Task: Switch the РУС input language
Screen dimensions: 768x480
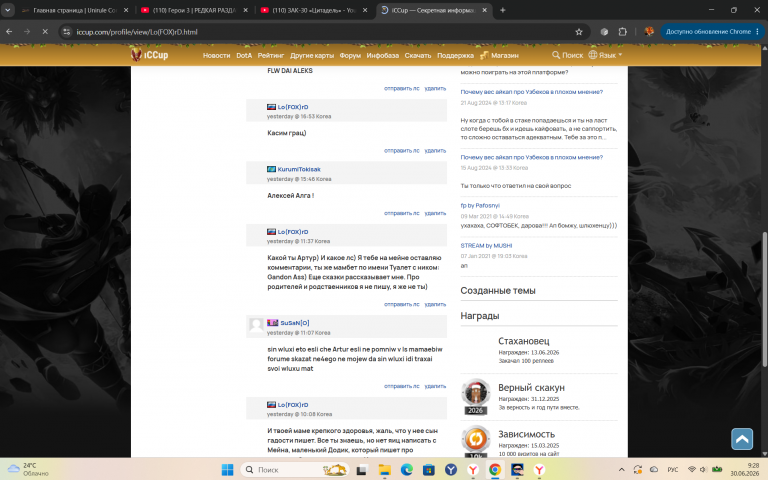Action: point(672,470)
